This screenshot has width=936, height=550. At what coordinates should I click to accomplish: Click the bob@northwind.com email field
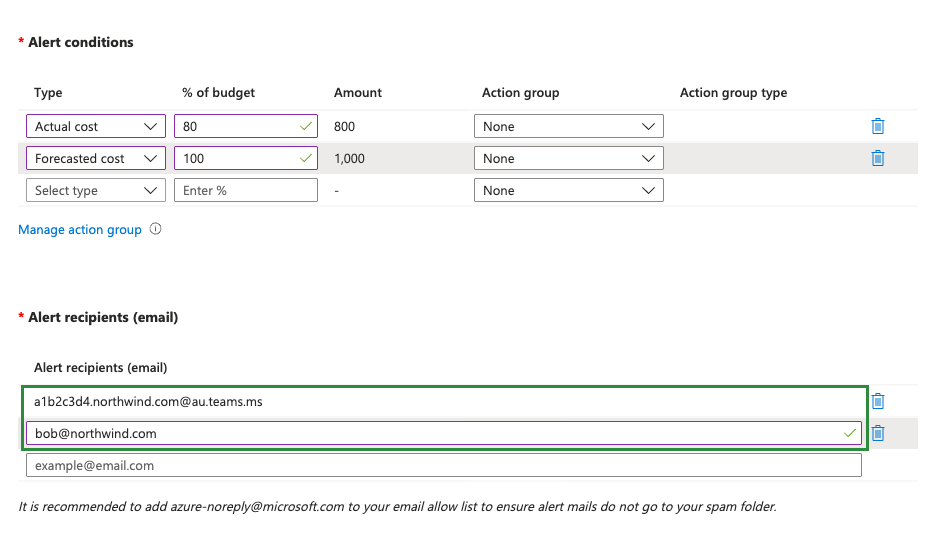click(x=444, y=434)
